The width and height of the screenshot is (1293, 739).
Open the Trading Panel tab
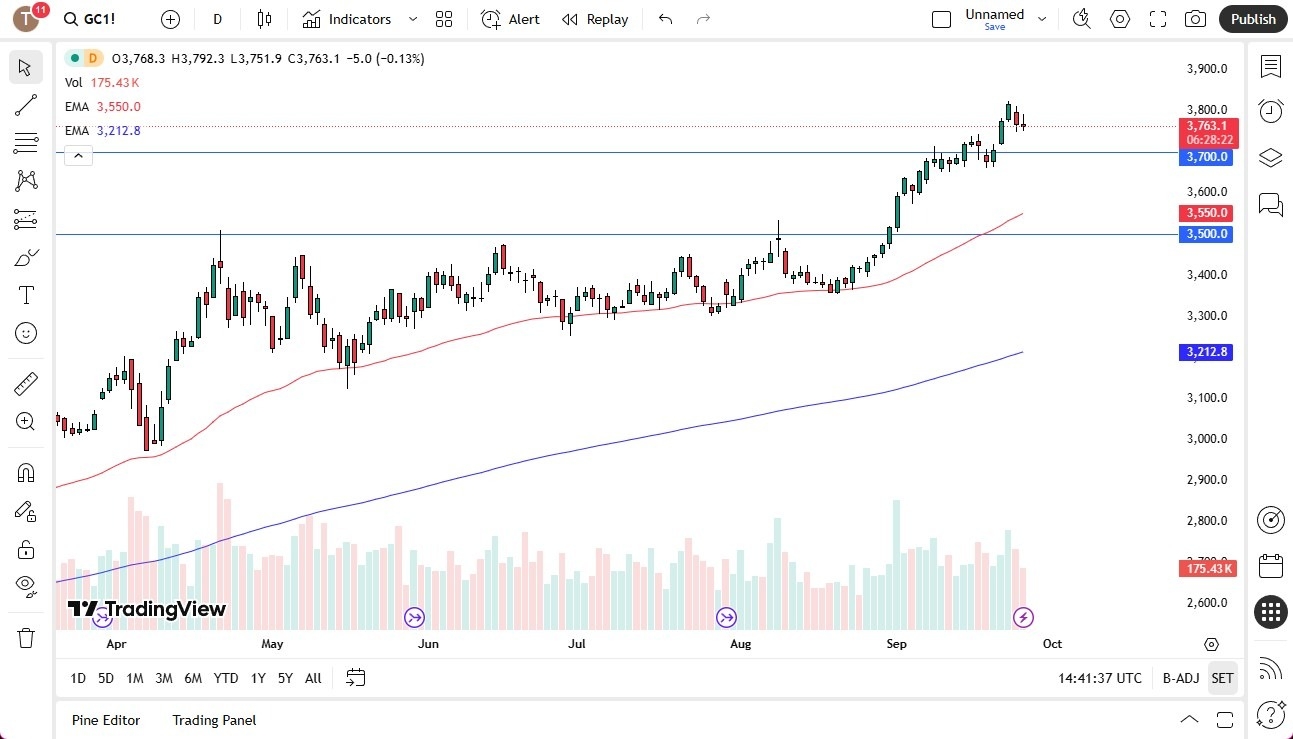(213, 719)
